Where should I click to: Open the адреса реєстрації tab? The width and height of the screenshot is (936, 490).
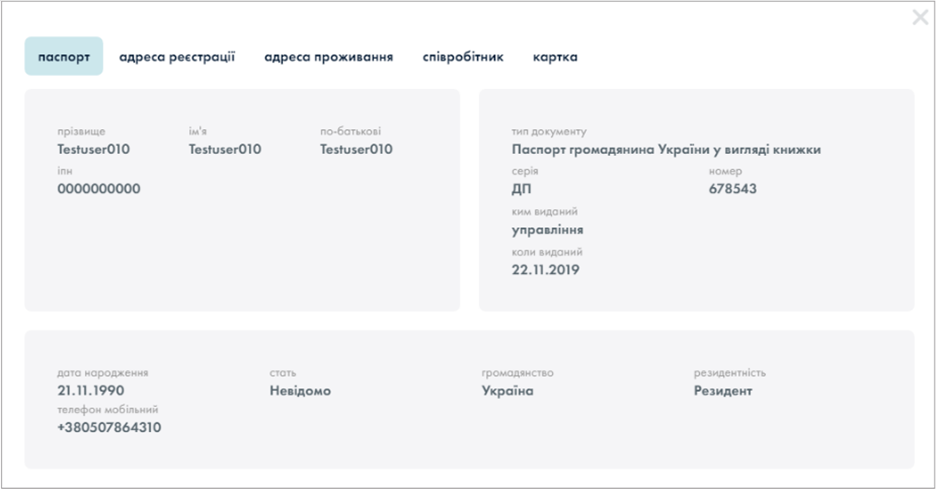(x=177, y=57)
